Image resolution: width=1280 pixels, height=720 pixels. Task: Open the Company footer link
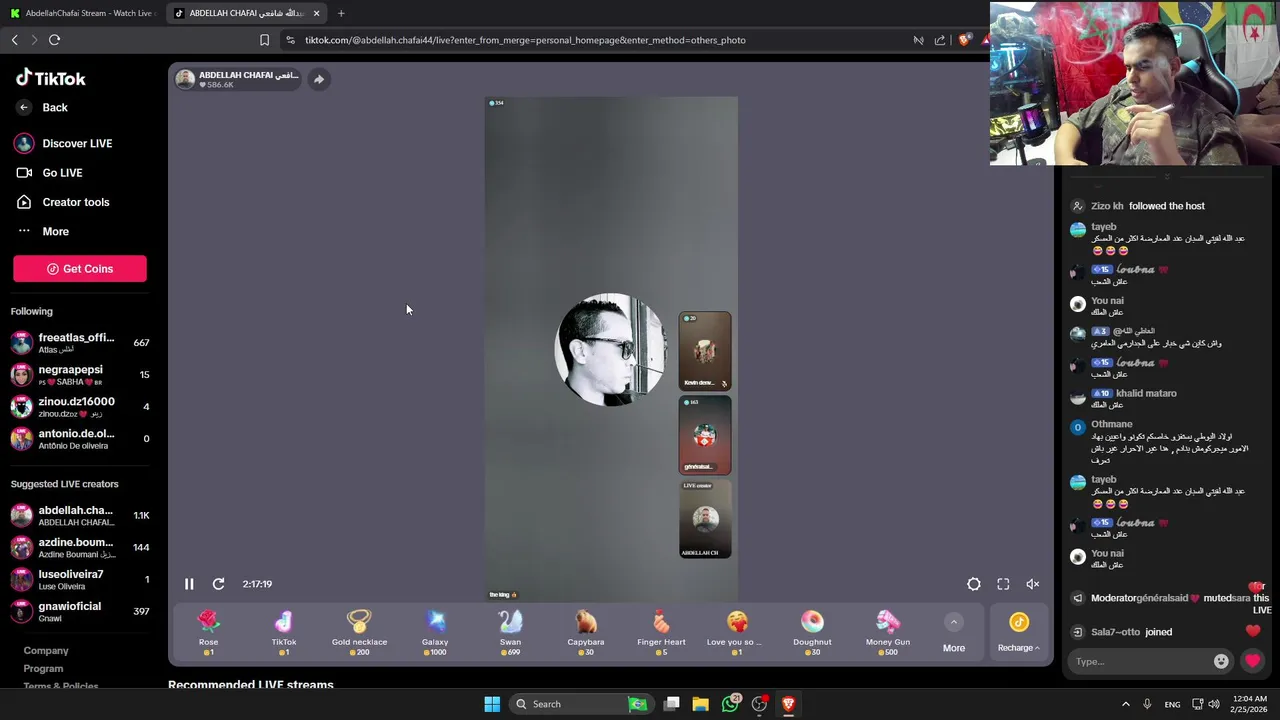point(46,651)
